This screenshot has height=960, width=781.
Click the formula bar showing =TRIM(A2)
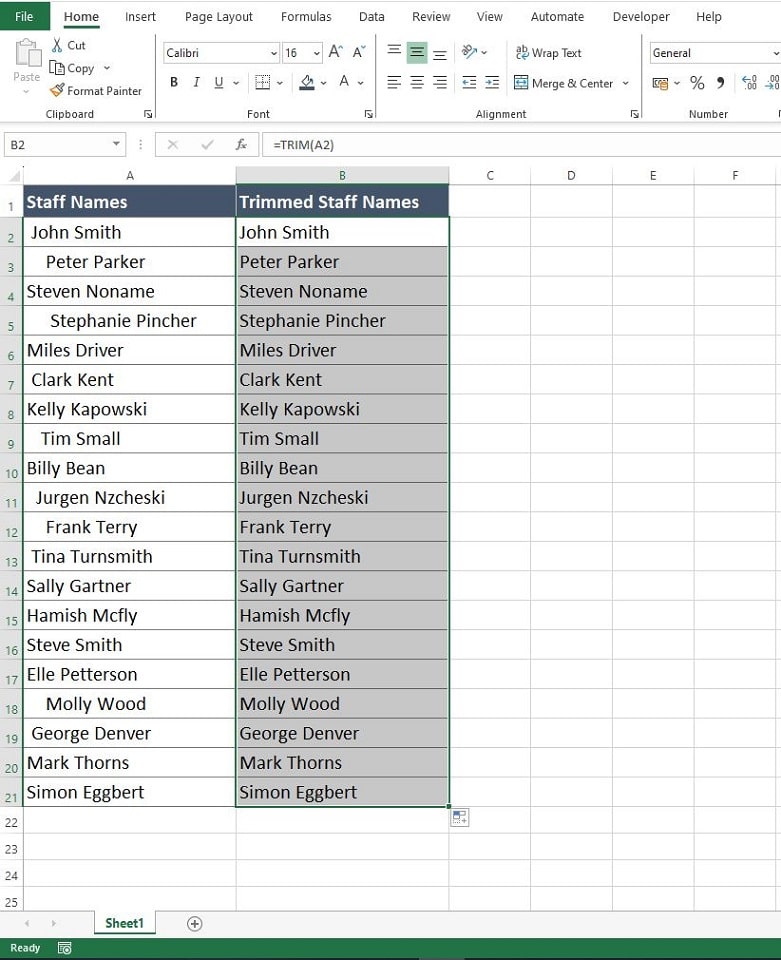(521, 144)
